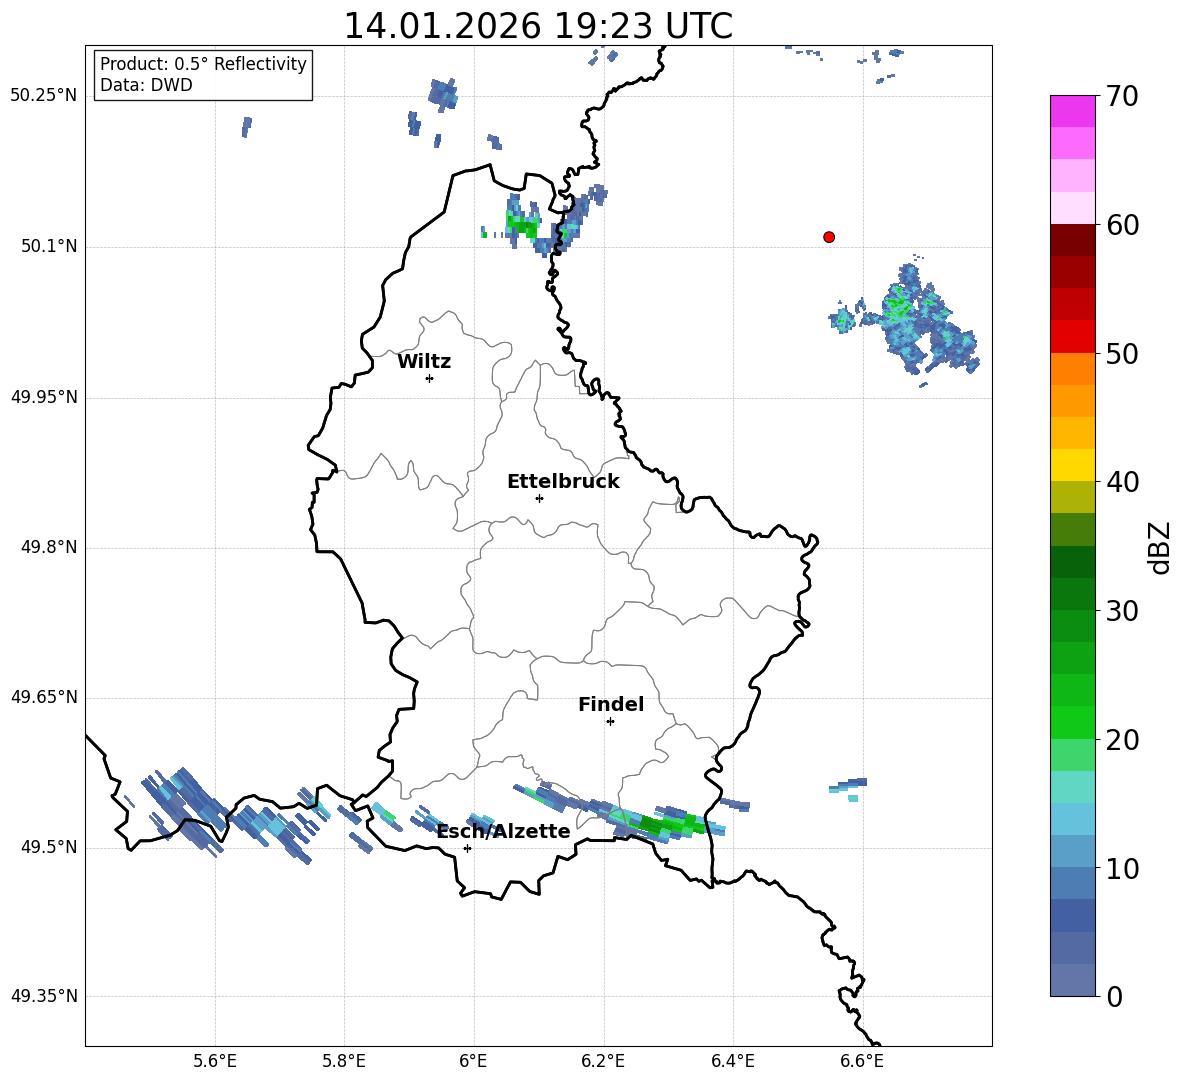Pick the yellow swatch just above 40 dBZ

point(1073,465)
